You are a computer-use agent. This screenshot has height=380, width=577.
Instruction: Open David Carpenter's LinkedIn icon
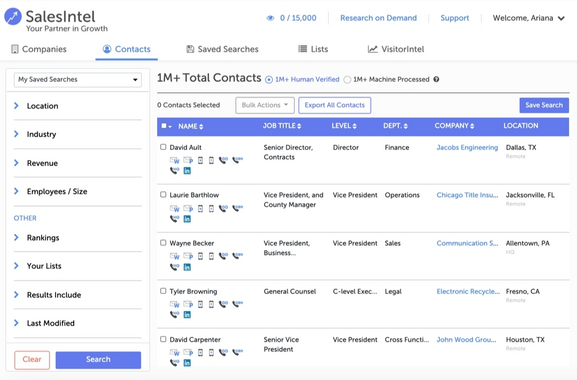pyautogui.click(x=187, y=363)
